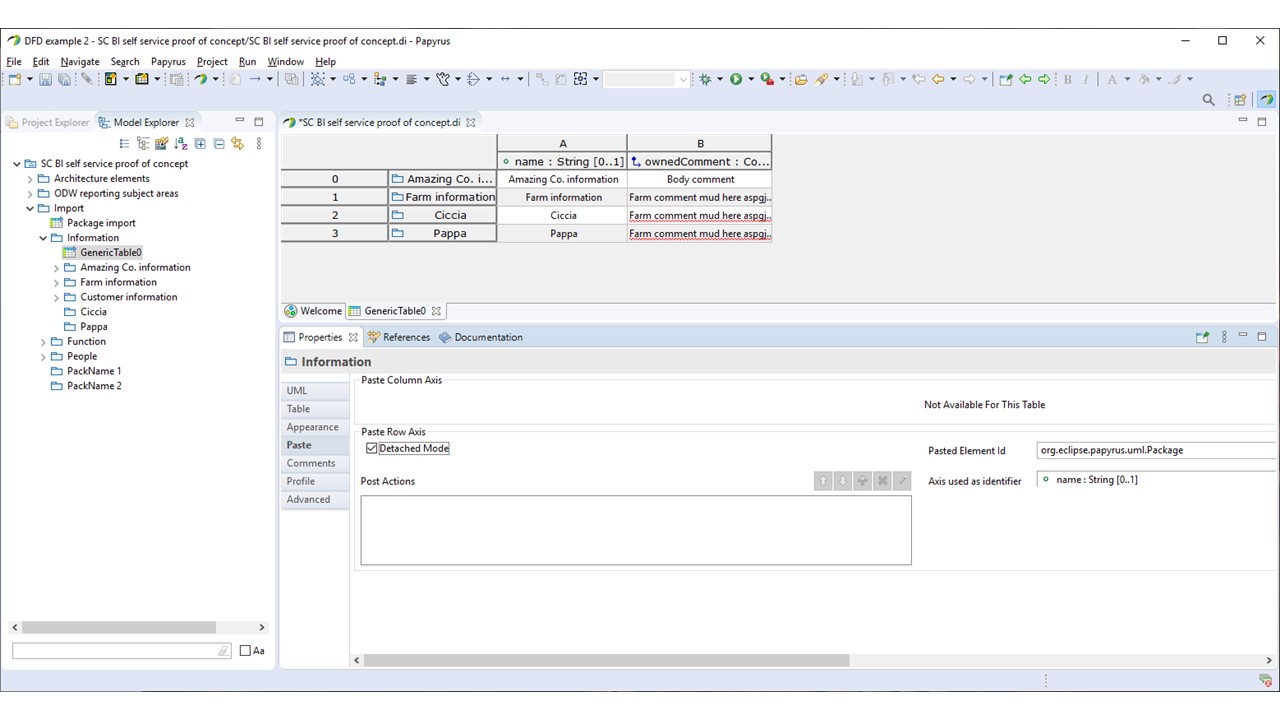This screenshot has height=720, width=1280.
Task: Click the Open Task folder icon
Action: pos(801,79)
